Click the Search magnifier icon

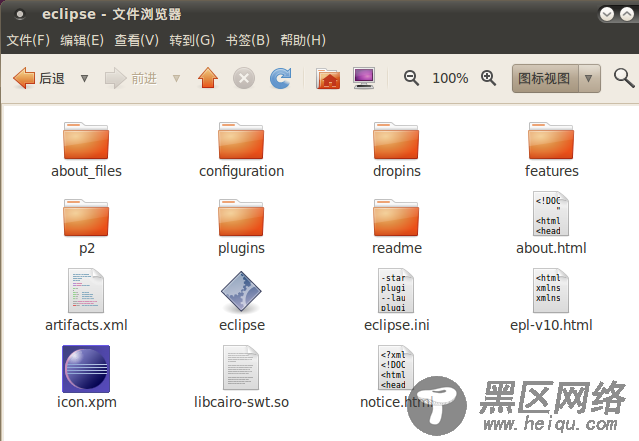point(624,78)
